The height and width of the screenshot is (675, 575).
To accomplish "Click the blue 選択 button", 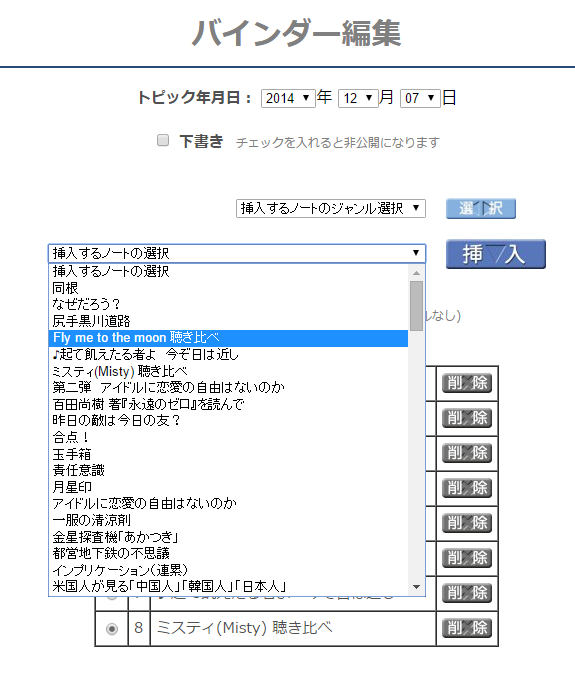I will tap(481, 208).
